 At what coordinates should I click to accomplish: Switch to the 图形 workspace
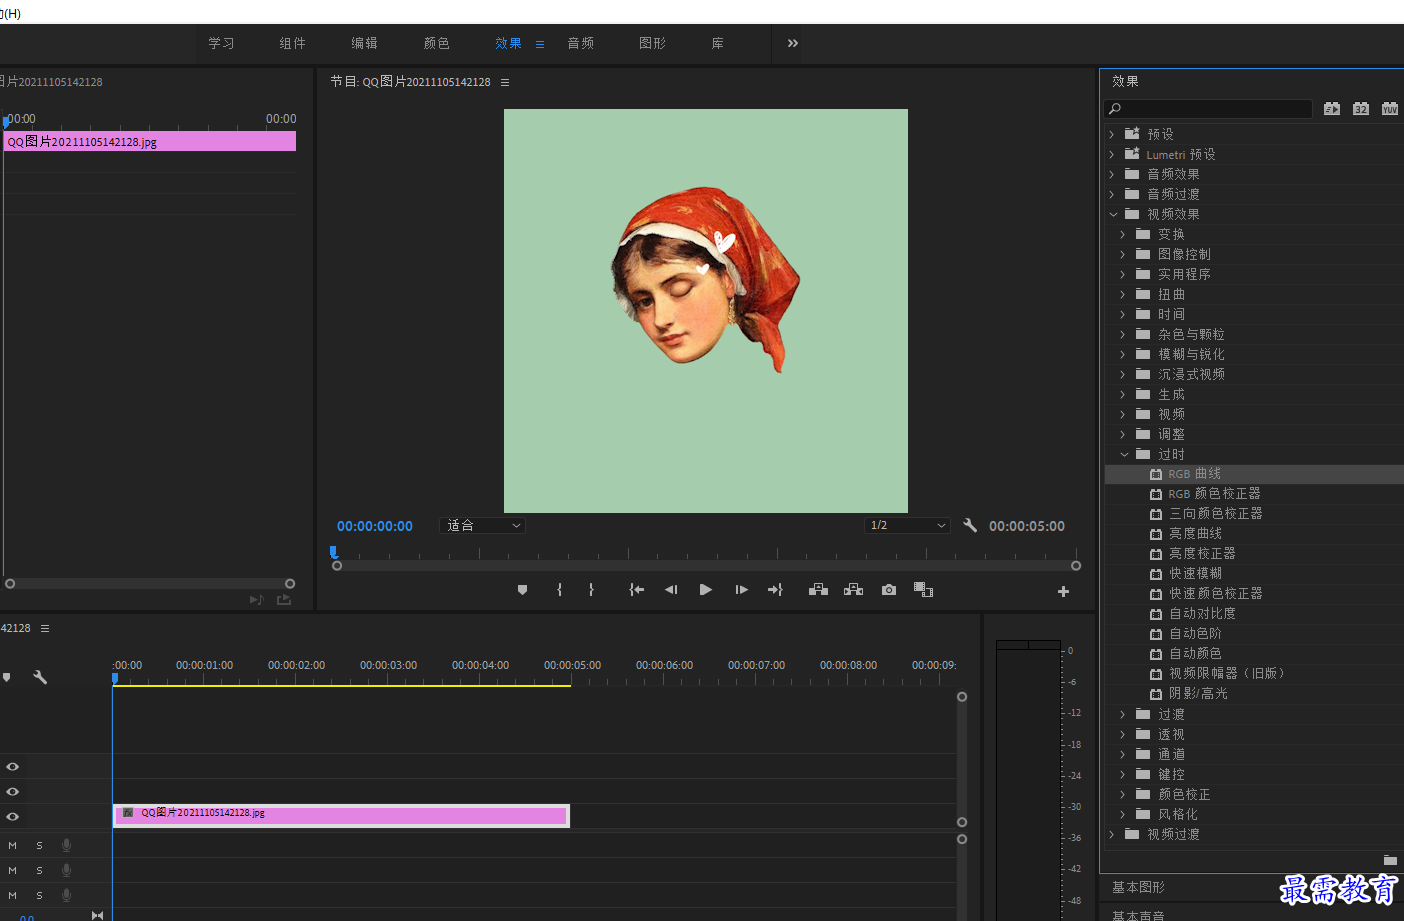point(652,43)
